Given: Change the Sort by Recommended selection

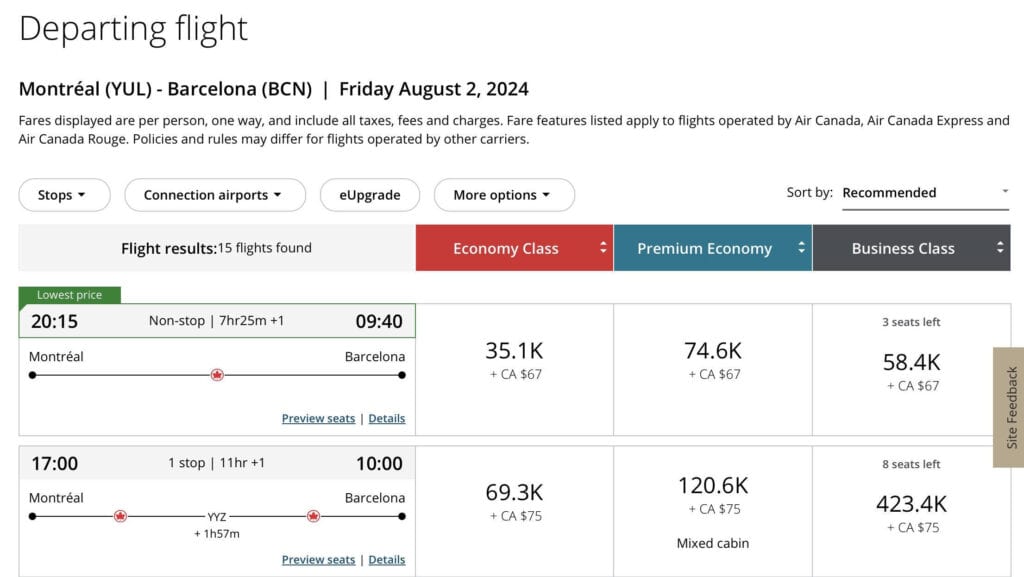Looking at the screenshot, I should point(924,192).
